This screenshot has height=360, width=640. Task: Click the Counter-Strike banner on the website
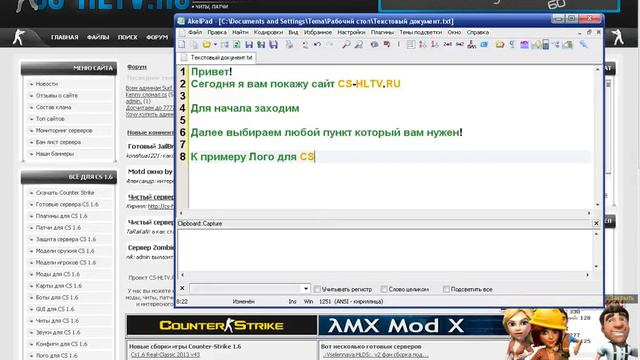coord(222,325)
